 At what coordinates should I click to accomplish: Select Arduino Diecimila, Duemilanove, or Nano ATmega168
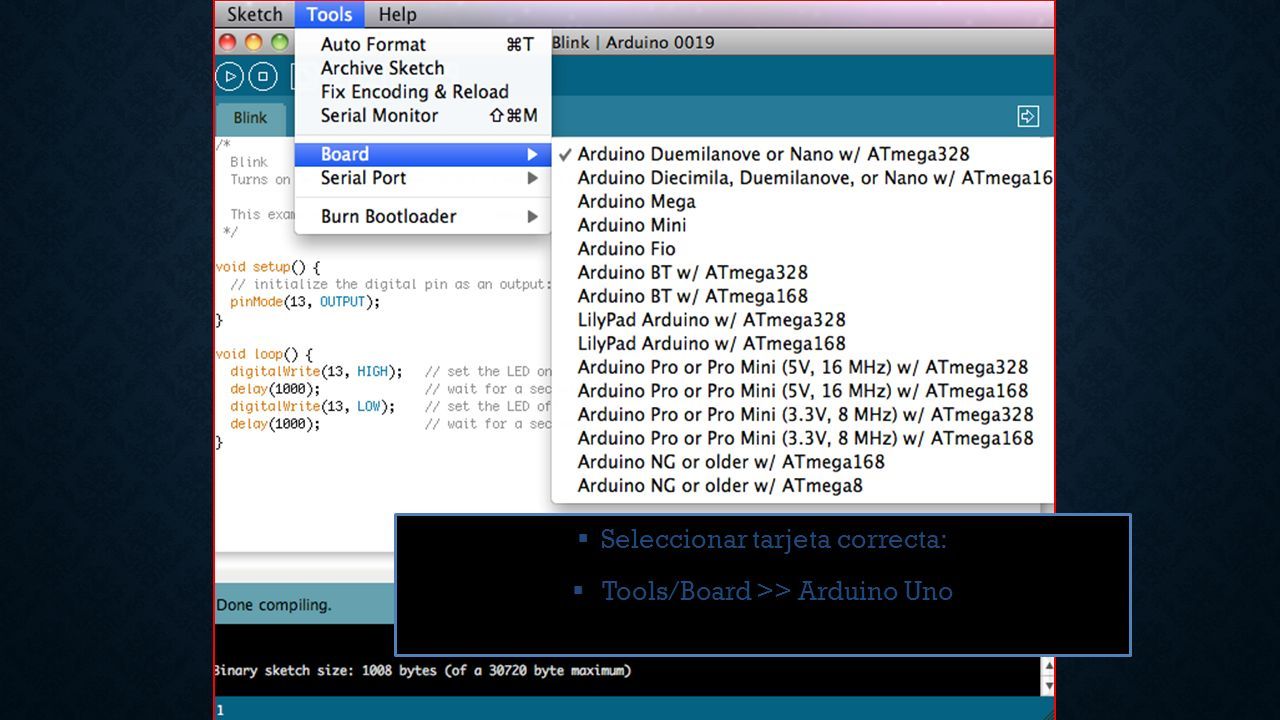click(x=803, y=178)
